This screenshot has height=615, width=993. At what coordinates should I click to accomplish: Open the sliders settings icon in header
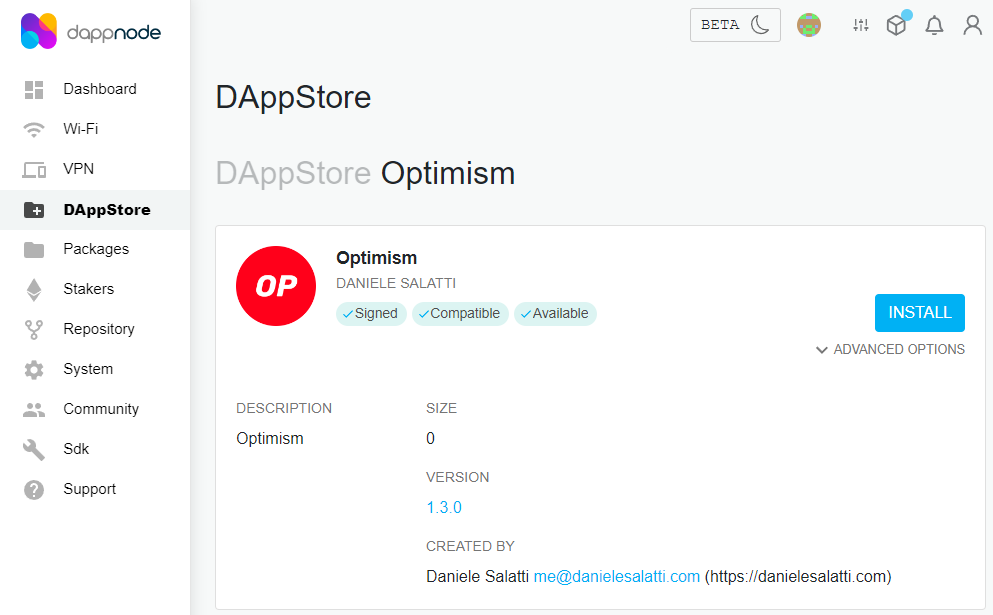click(x=861, y=25)
